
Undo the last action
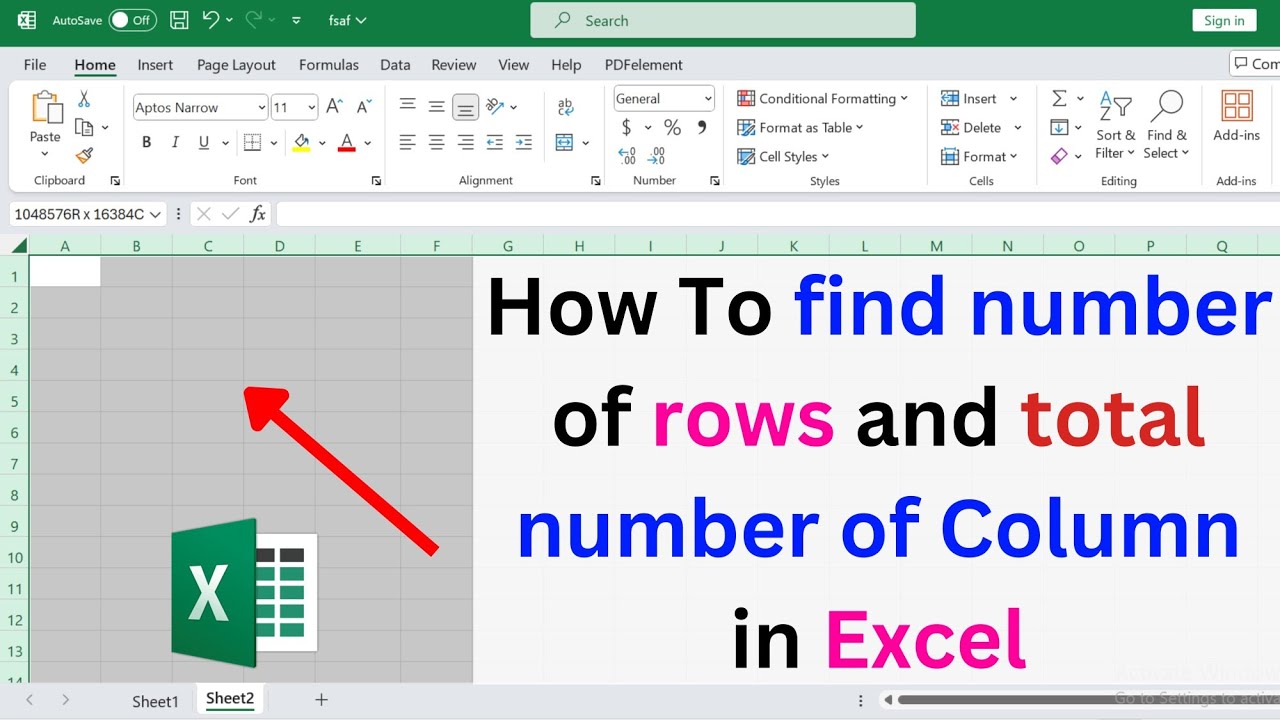click(x=210, y=19)
